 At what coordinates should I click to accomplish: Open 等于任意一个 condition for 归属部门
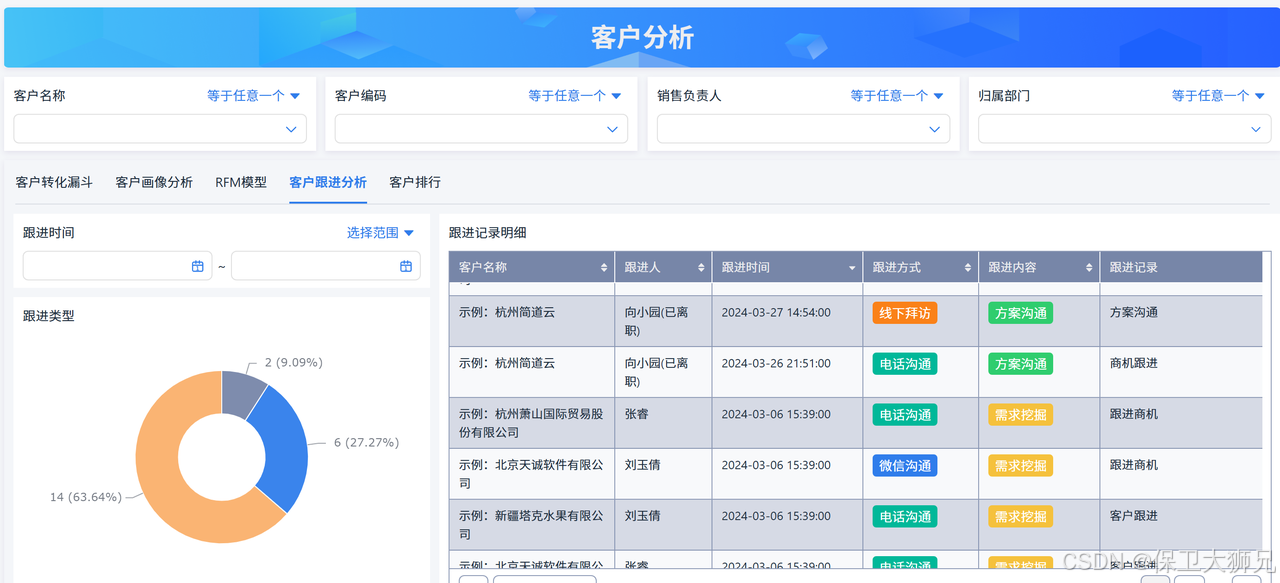pos(1218,96)
